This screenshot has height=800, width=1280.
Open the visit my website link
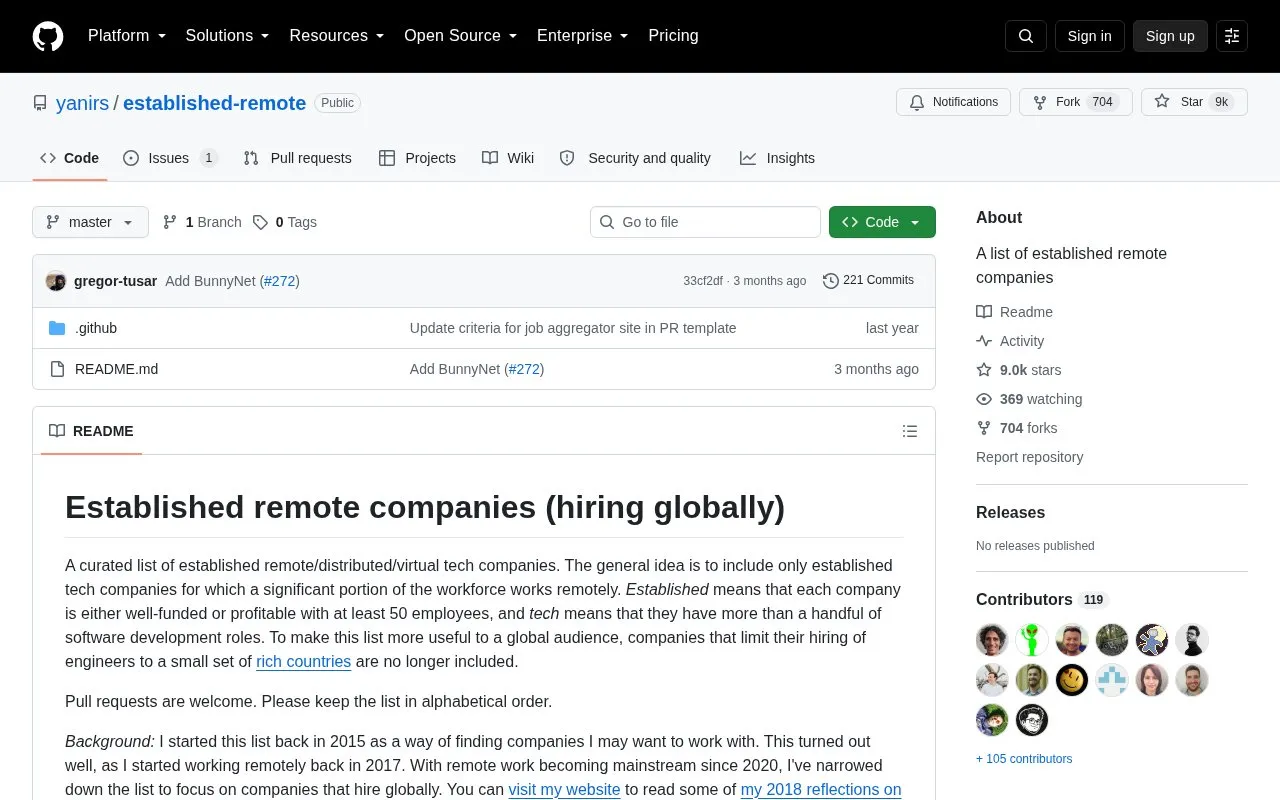pos(564,790)
